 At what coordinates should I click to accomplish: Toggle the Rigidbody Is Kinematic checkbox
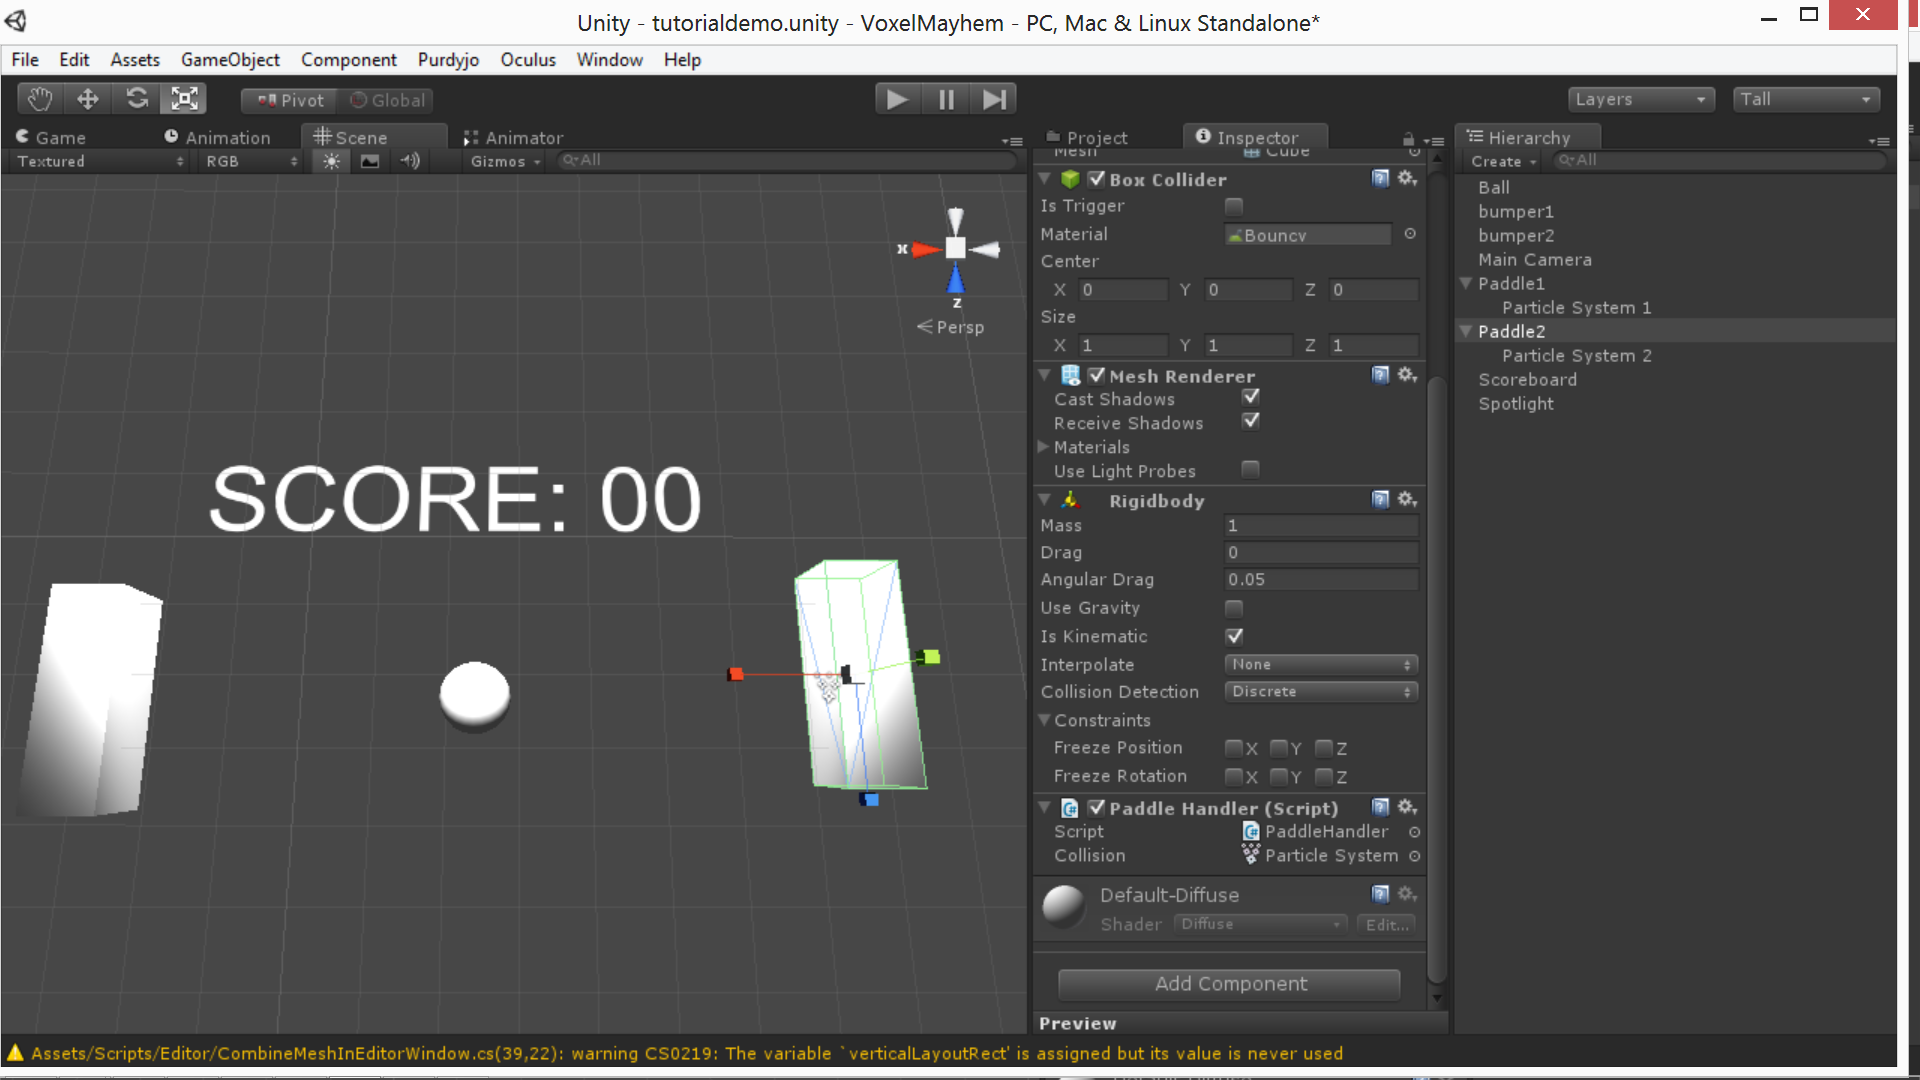[x=1233, y=636]
